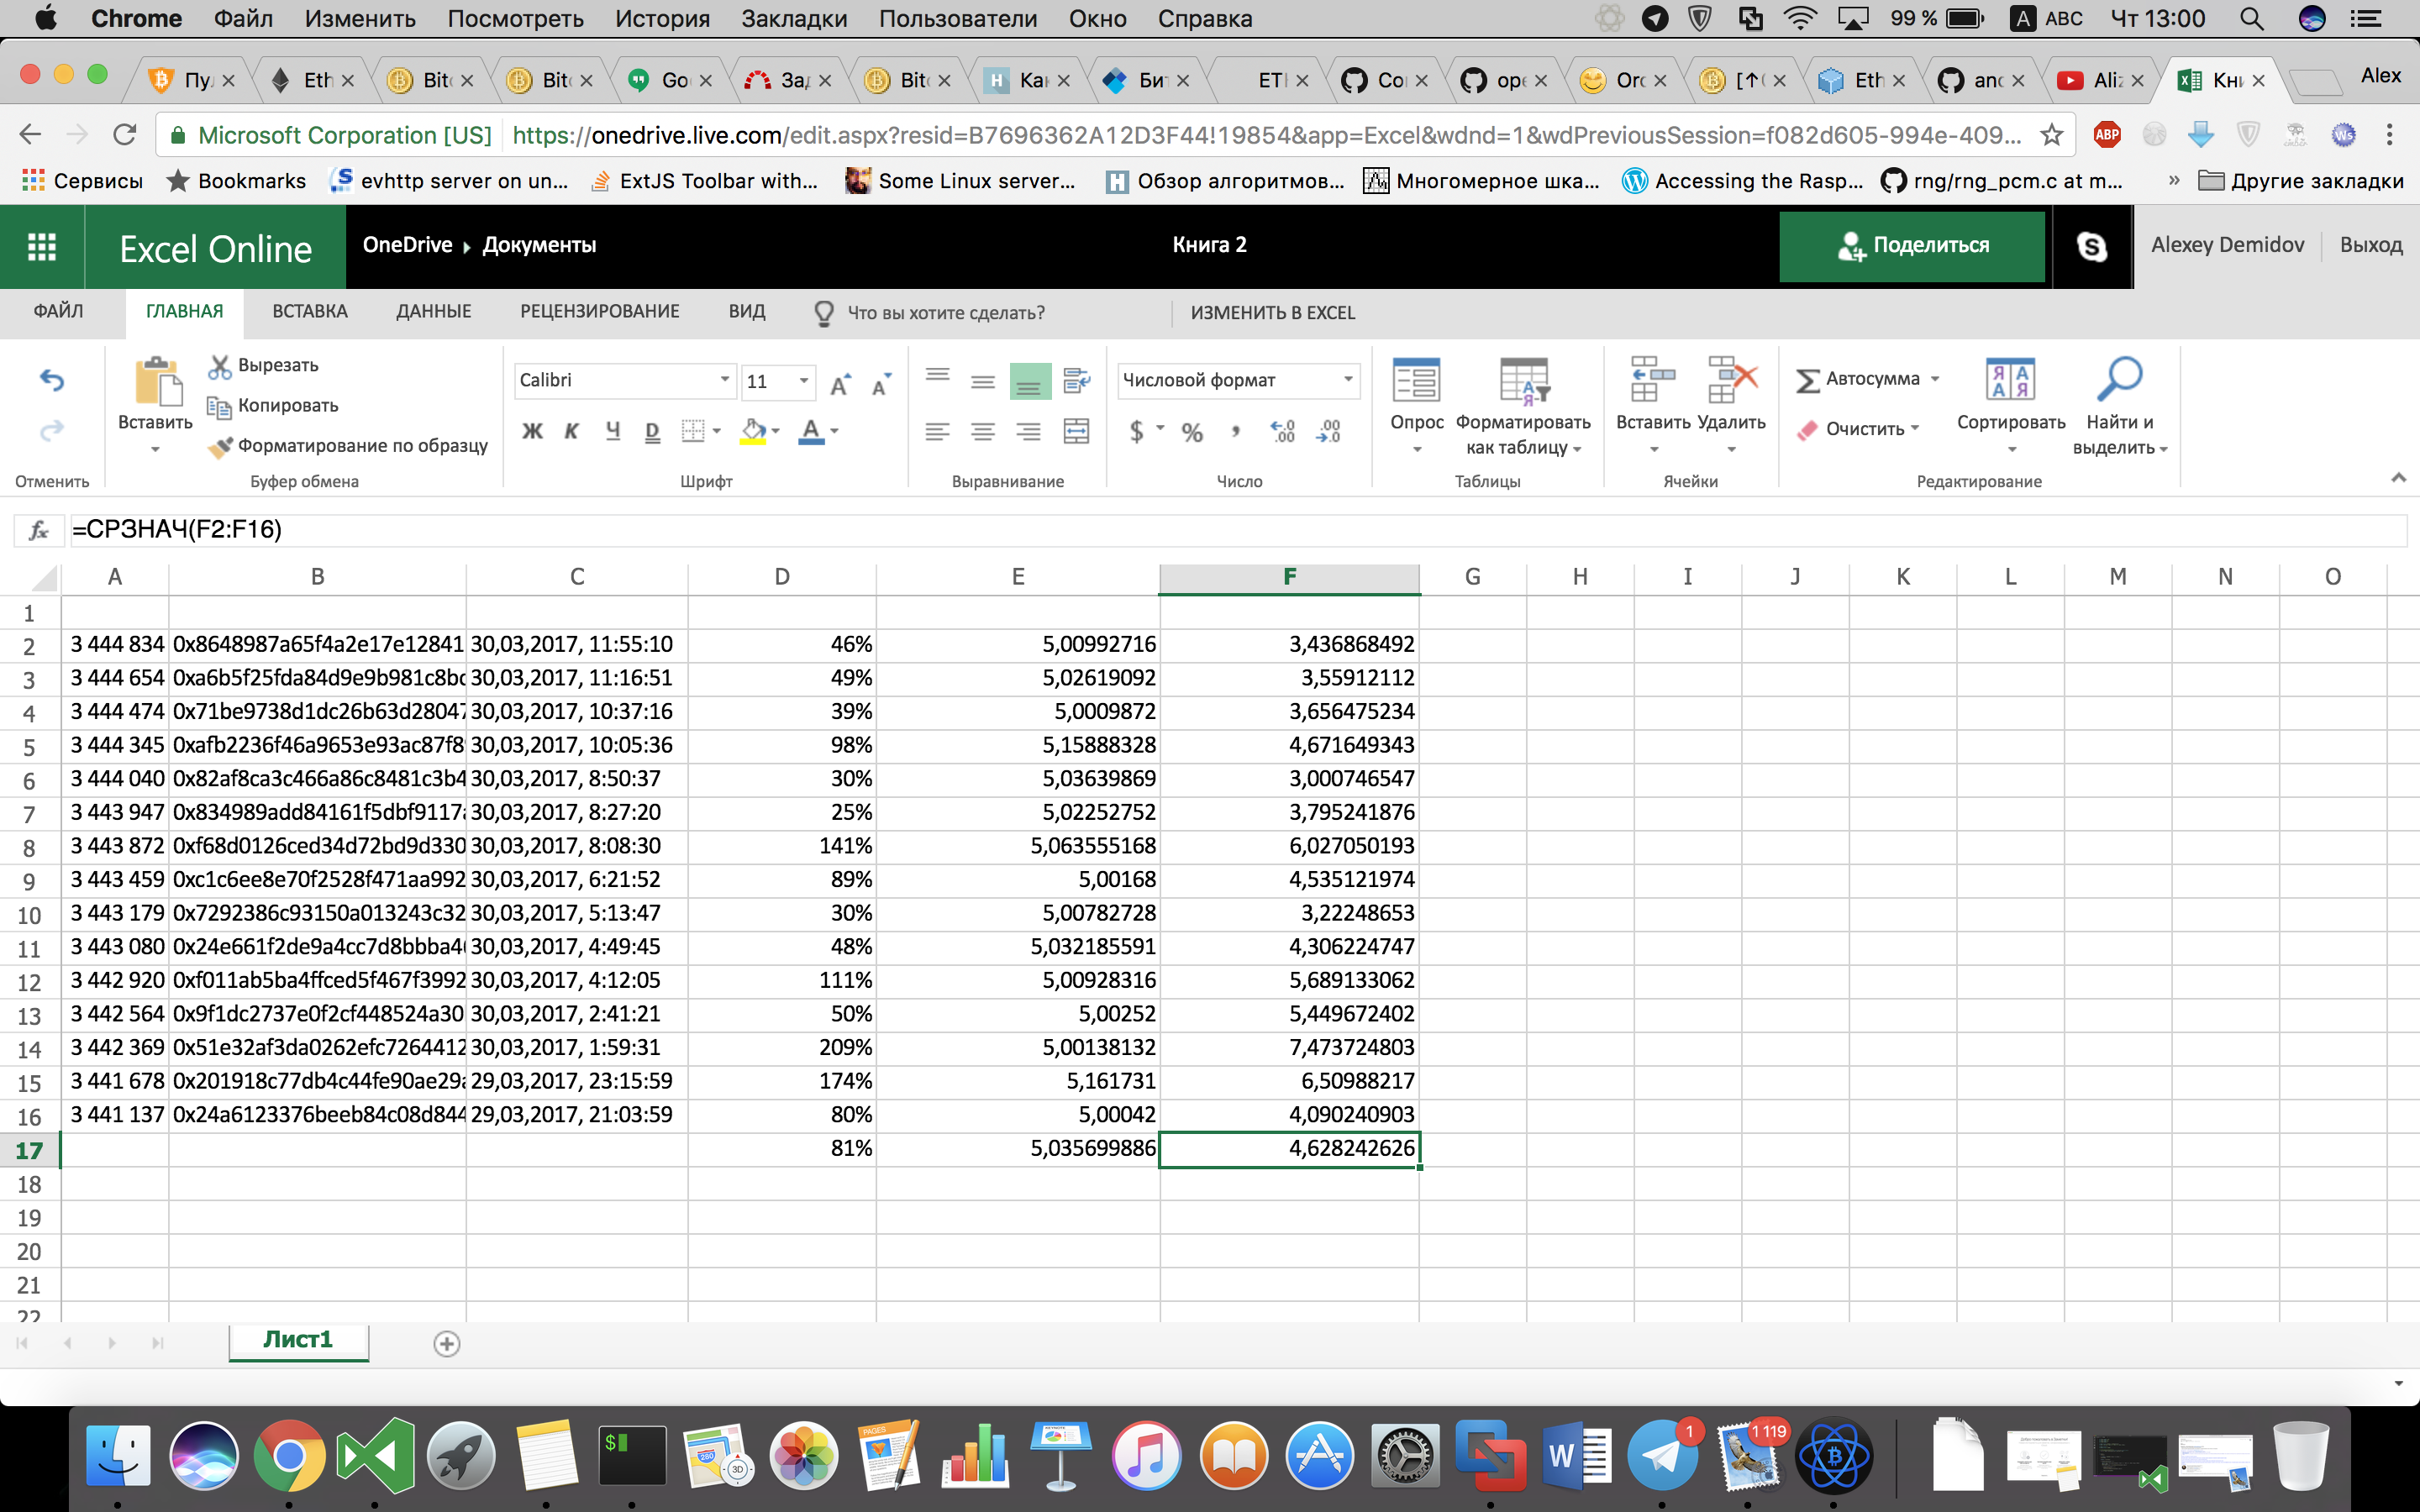Screen dimensions: 2420x1512
Task: Click the OneDrive breadcrumb link
Action: pos(407,245)
